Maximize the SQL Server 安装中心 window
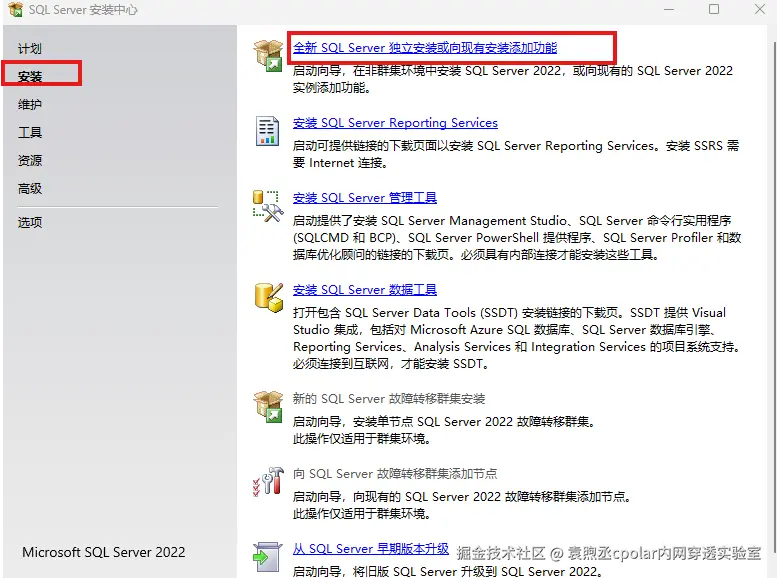 point(714,9)
